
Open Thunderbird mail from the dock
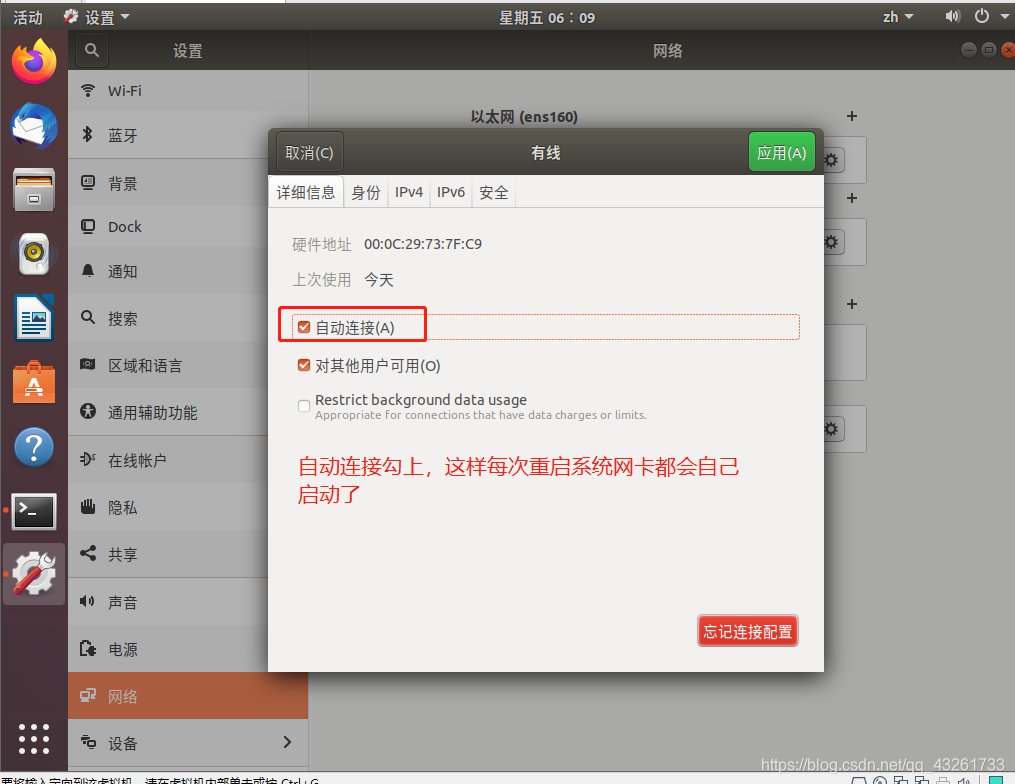(34, 126)
